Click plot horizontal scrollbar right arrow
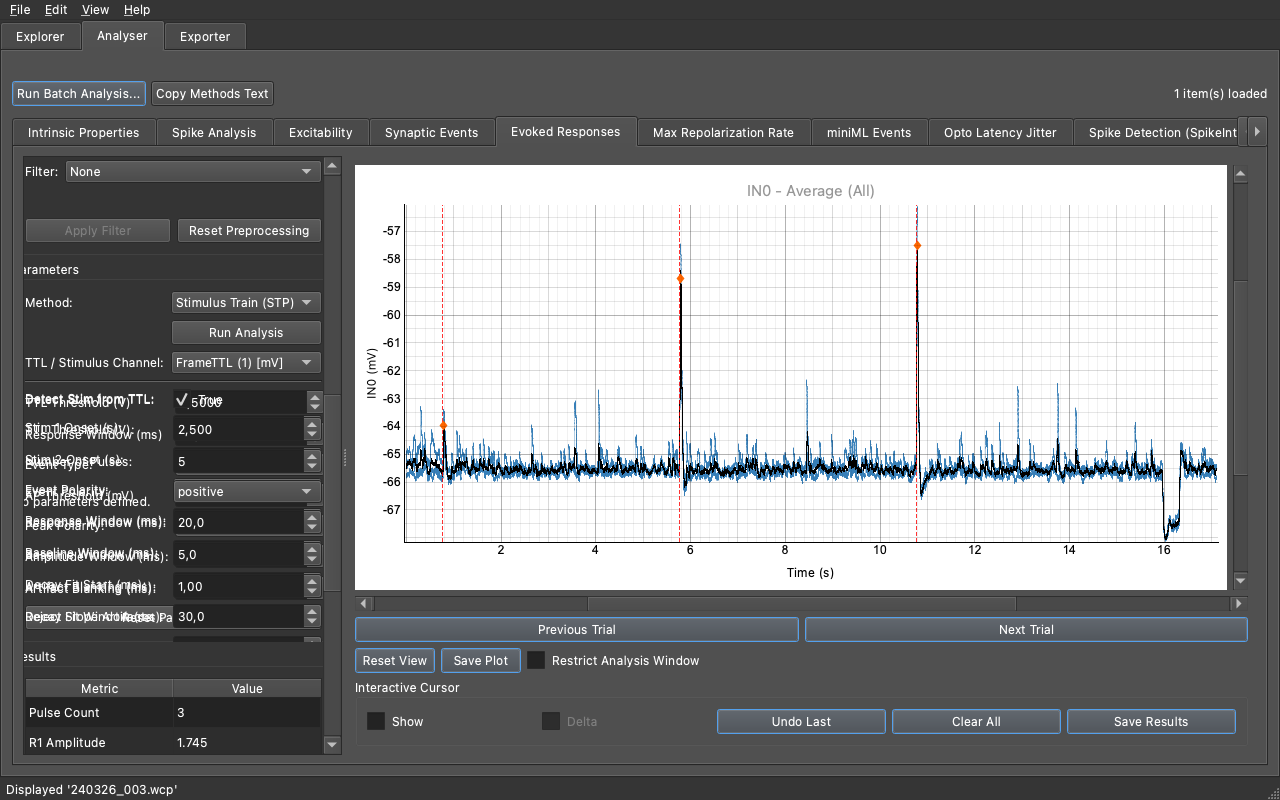Screen dimensions: 1280x800 pyautogui.click(x=1239, y=604)
